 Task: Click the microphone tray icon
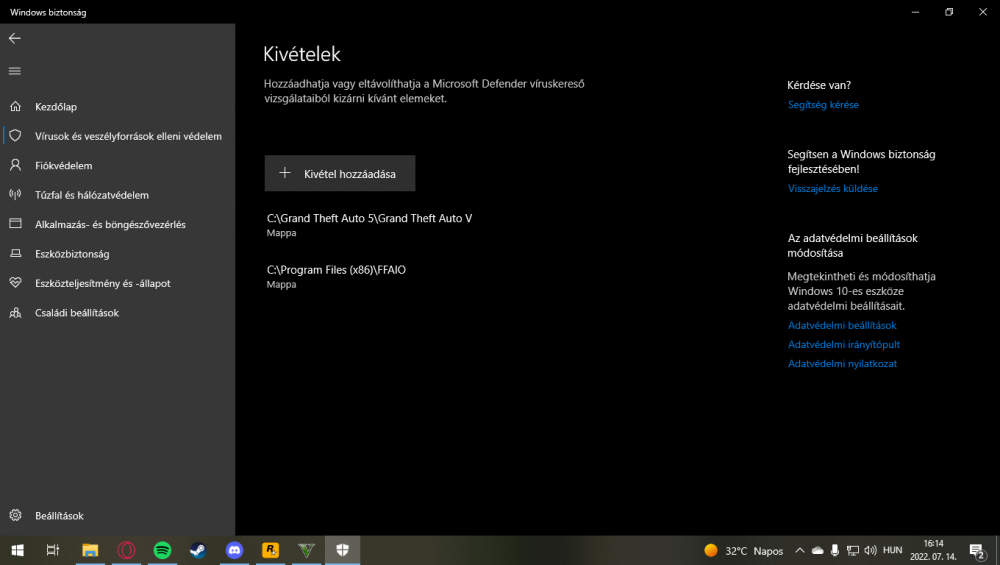click(834, 550)
